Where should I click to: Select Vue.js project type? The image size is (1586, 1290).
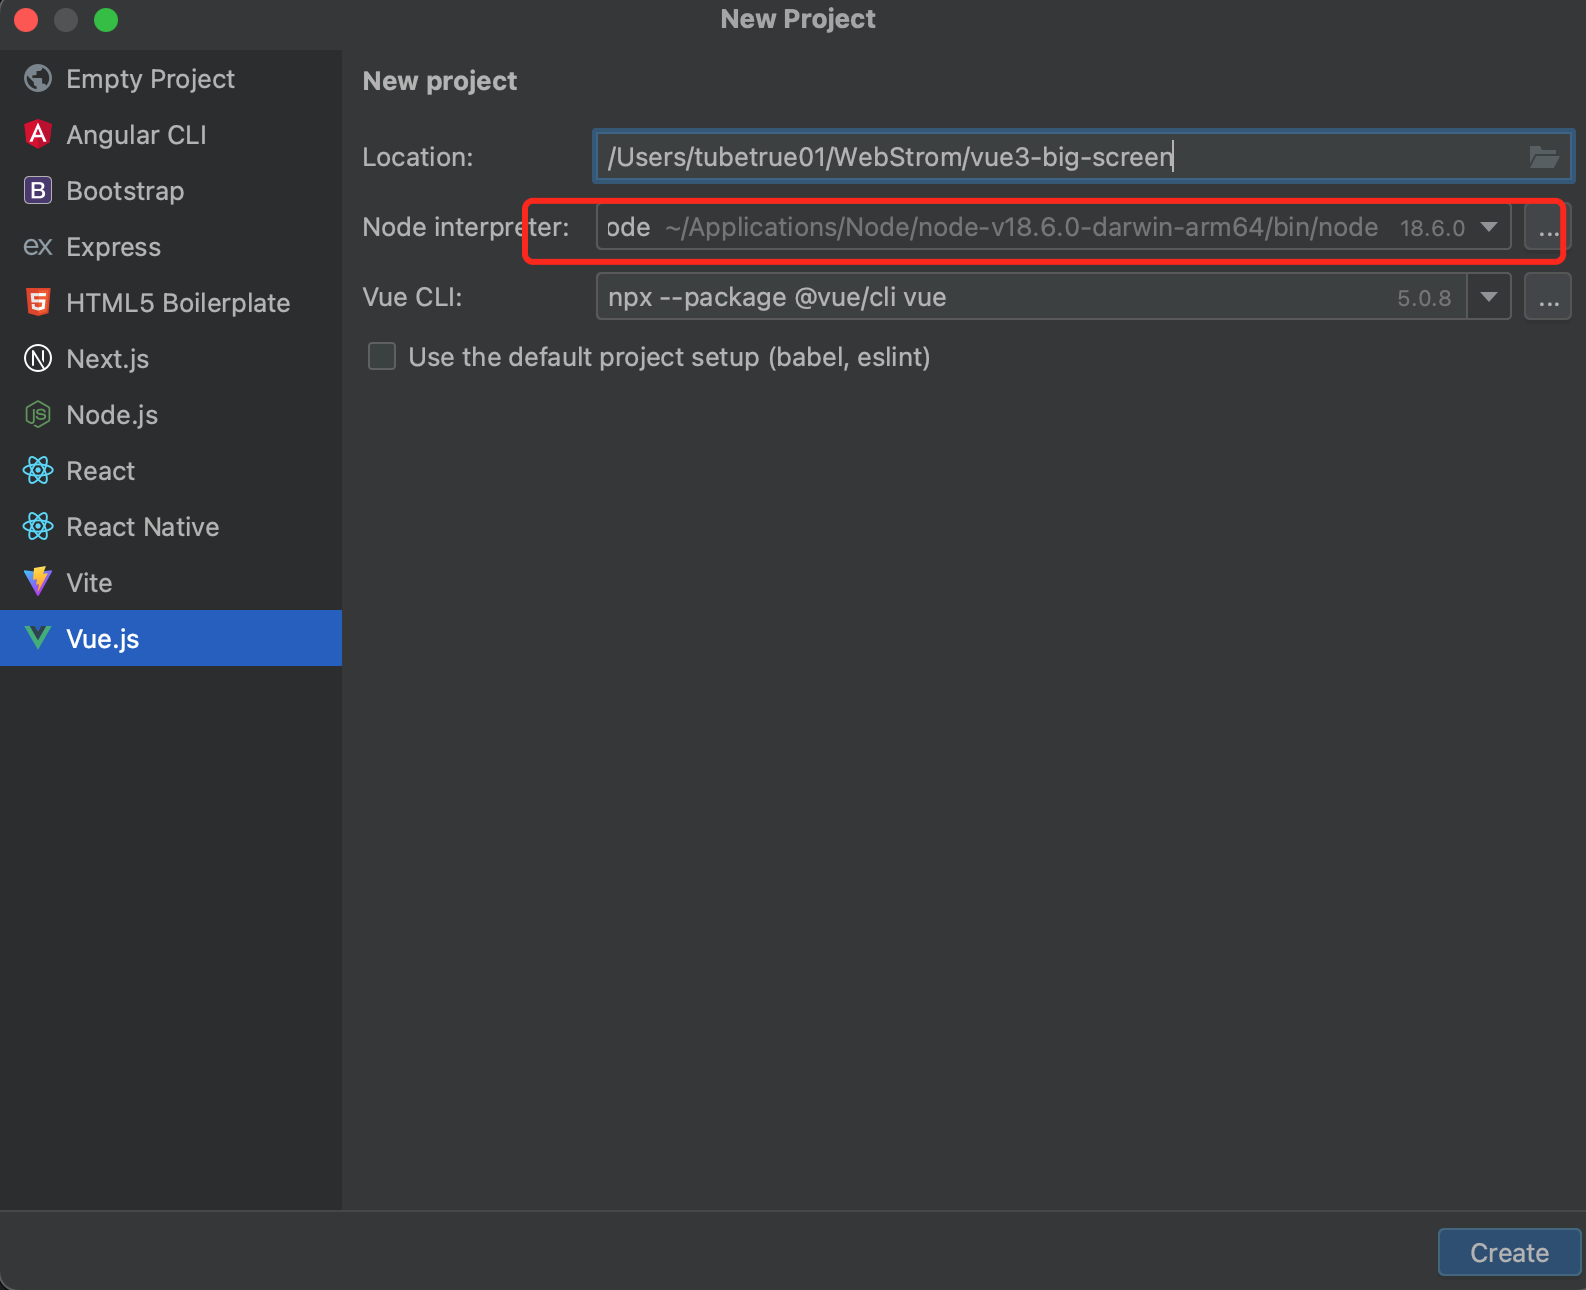click(x=171, y=638)
